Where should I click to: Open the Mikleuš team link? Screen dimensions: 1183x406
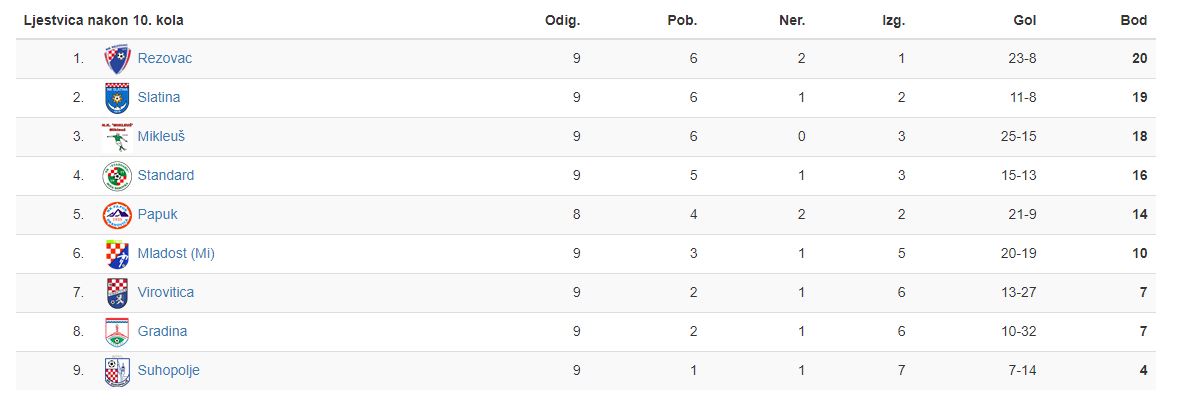[161, 137]
